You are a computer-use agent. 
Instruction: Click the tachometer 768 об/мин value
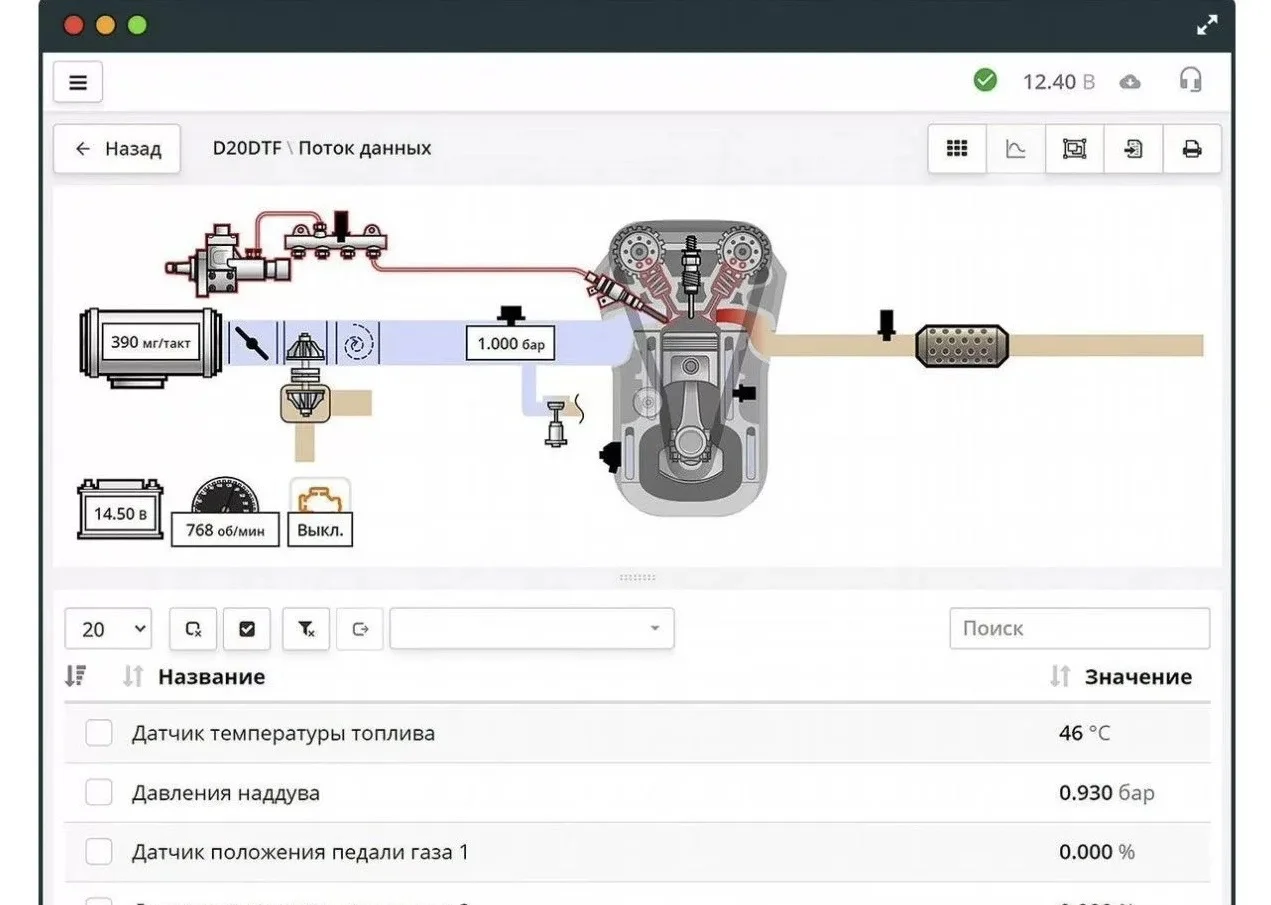(225, 530)
